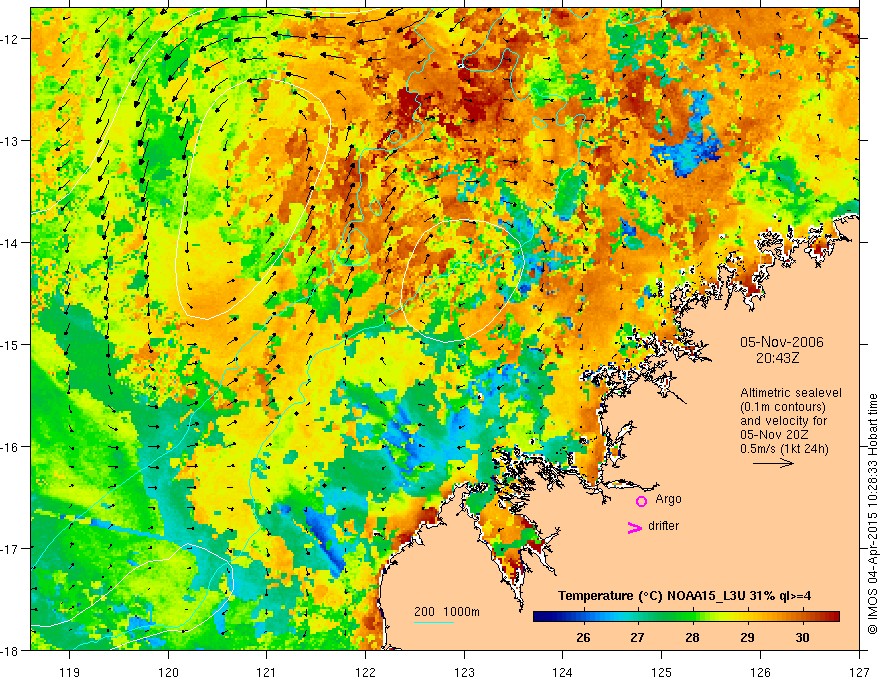Viewport: 880px width, 680px height.
Task: Click the longitude axis label 120
Action: tap(168, 672)
